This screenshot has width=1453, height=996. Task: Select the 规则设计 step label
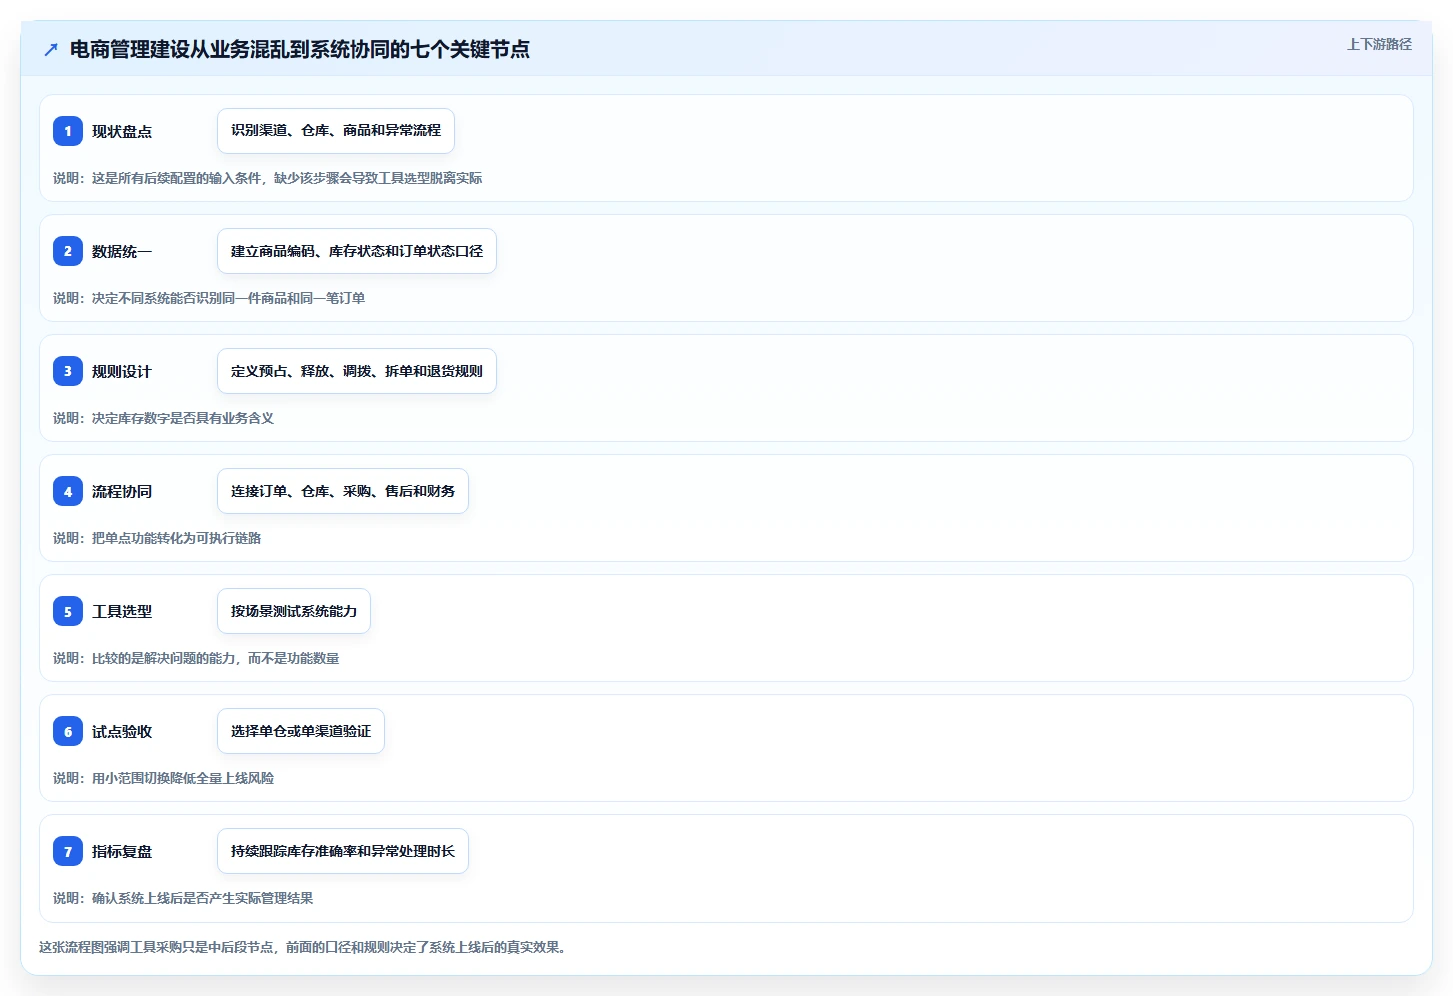pyautogui.click(x=122, y=371)
